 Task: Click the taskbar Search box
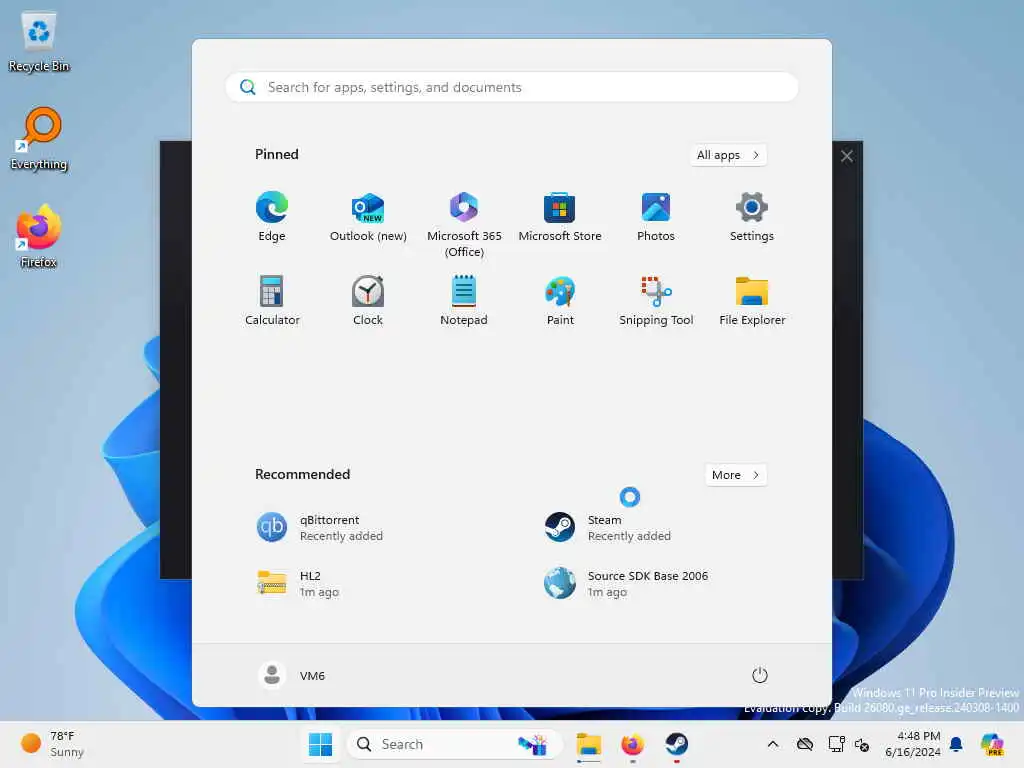click(455, 744)
